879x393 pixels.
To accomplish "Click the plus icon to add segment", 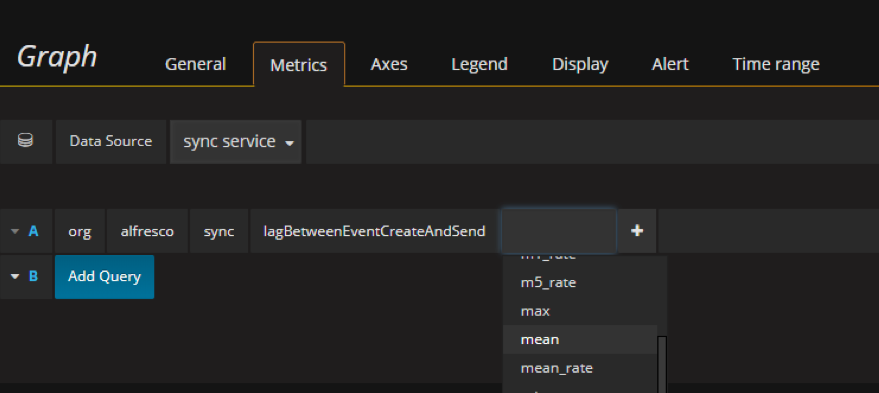I will [637, 230].
